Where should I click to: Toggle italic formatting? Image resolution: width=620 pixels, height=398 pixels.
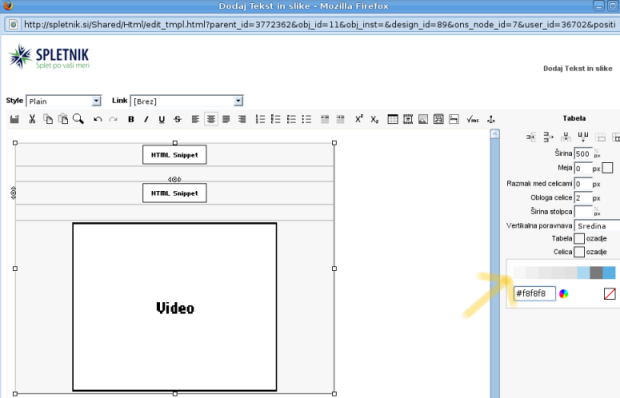146,119
